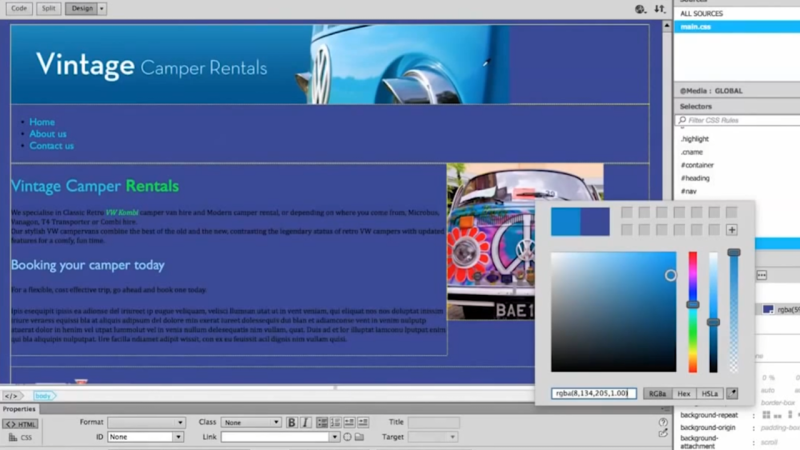Click the Vintage Camper Rentals banner image

(260, 65)
